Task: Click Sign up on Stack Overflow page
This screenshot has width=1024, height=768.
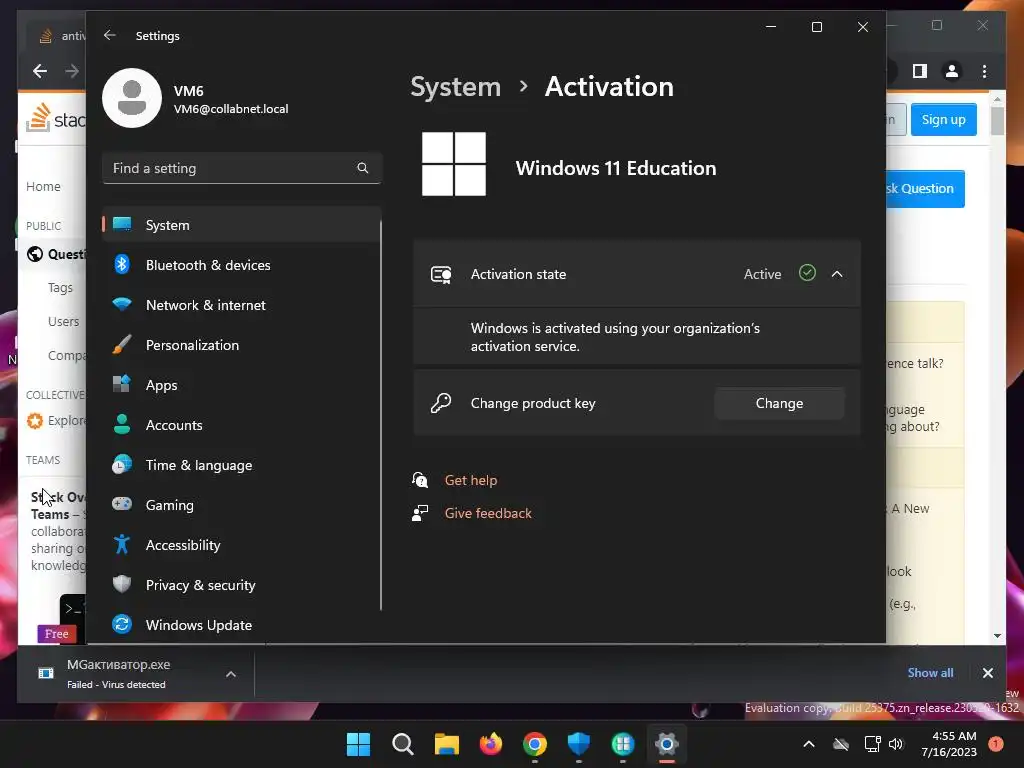Action: (944, 120)
